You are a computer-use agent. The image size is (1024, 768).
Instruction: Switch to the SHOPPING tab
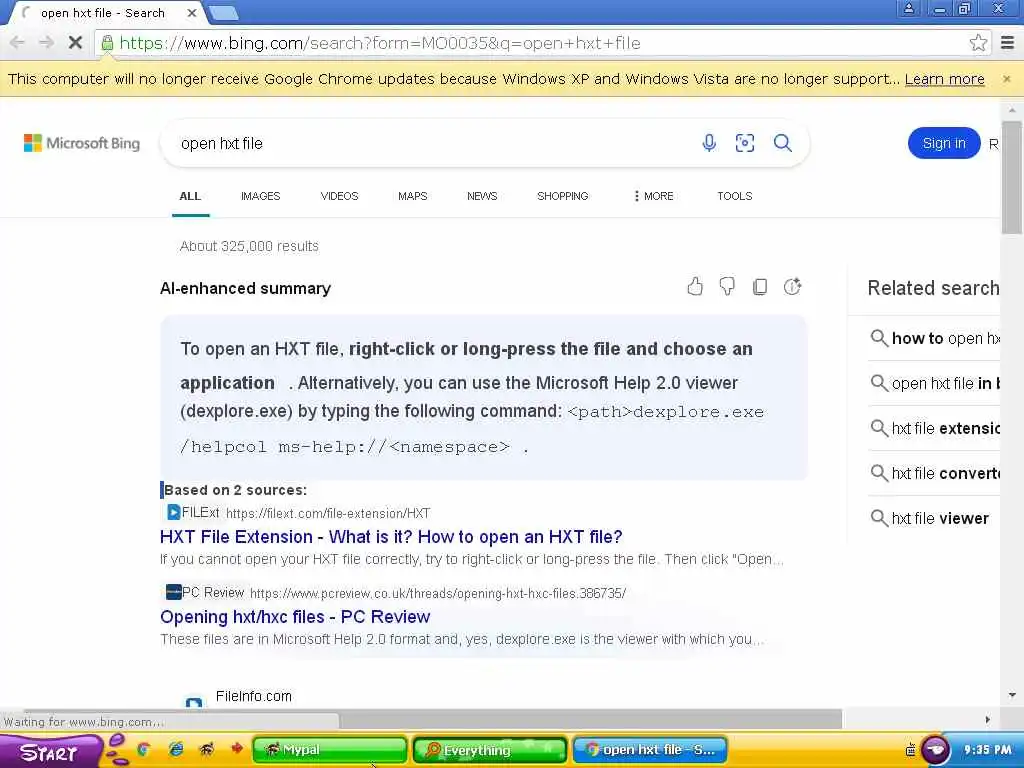[562, 196]
